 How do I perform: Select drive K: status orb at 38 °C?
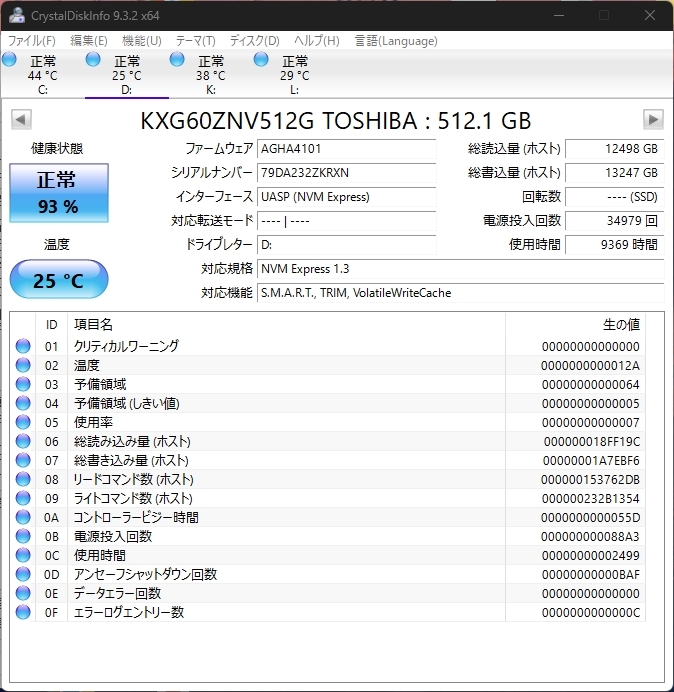[x=177, y=61]
